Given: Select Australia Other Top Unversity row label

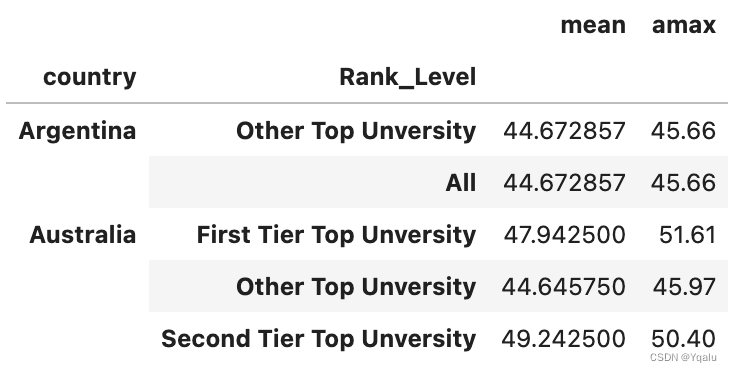Looking at the screenshot, I should point(356,287).
